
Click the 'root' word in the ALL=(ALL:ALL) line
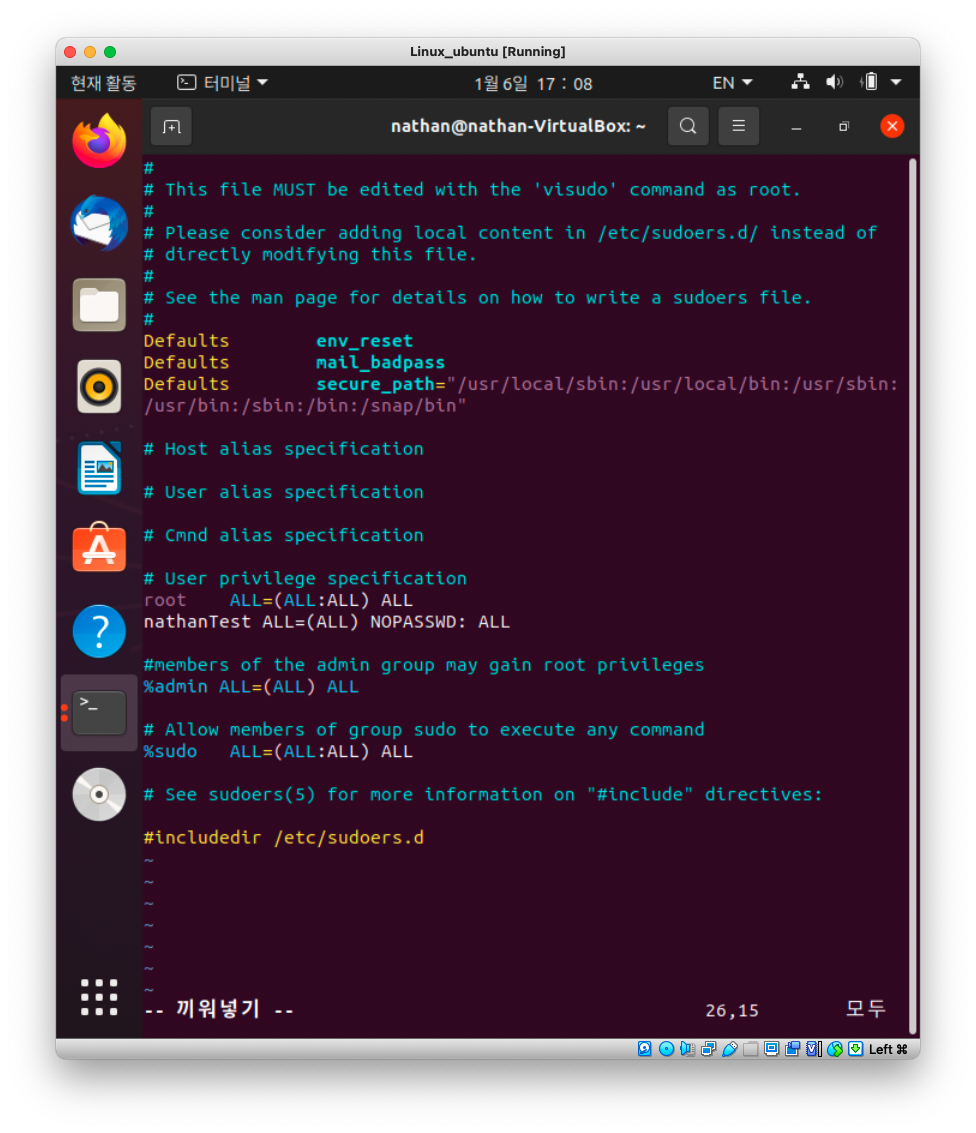click(x=165, y=600)
